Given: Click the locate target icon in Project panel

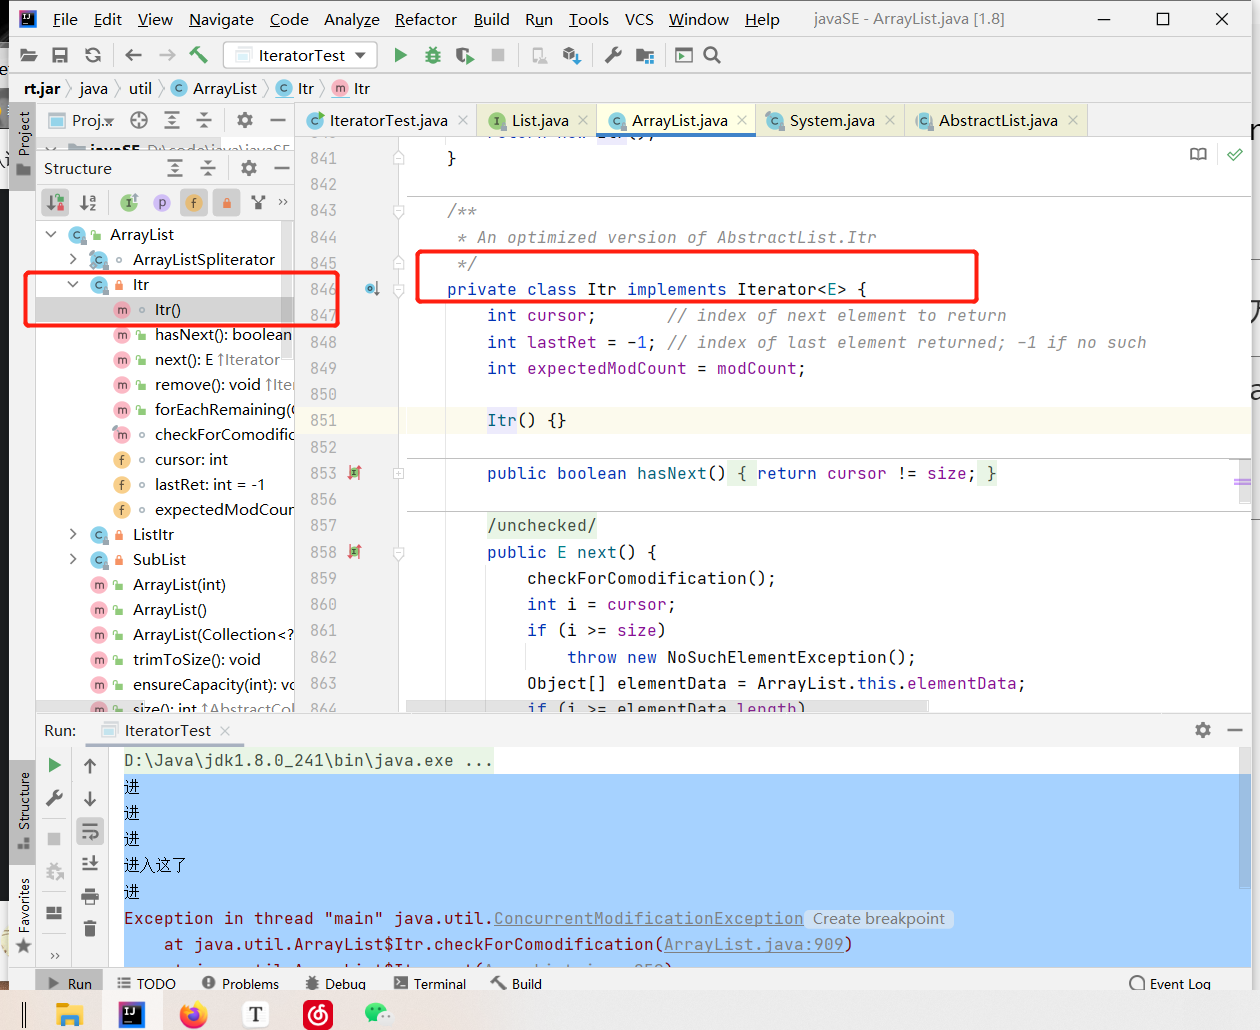Looking at the screenshot, I should (x=139, y=120).
